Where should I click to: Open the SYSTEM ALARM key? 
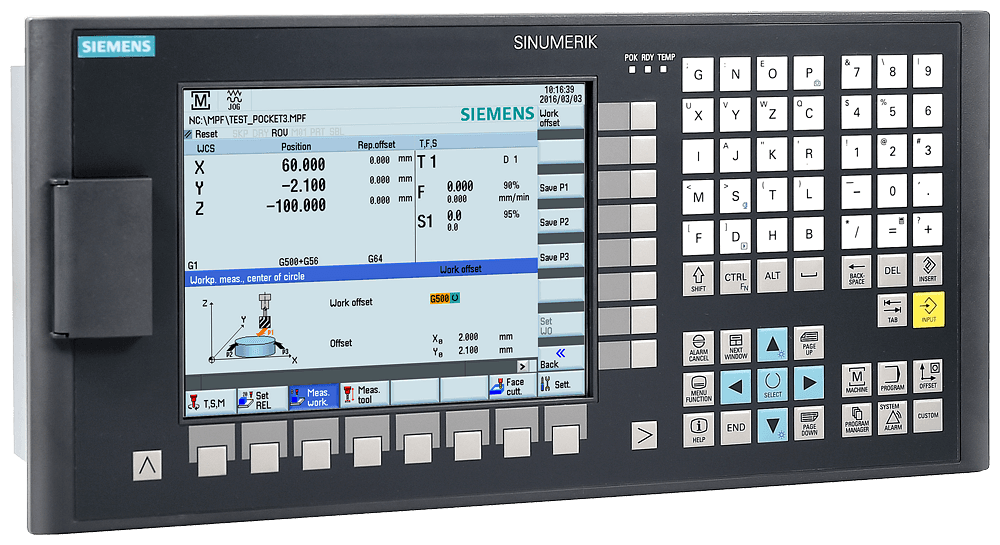tap(892, 418)
